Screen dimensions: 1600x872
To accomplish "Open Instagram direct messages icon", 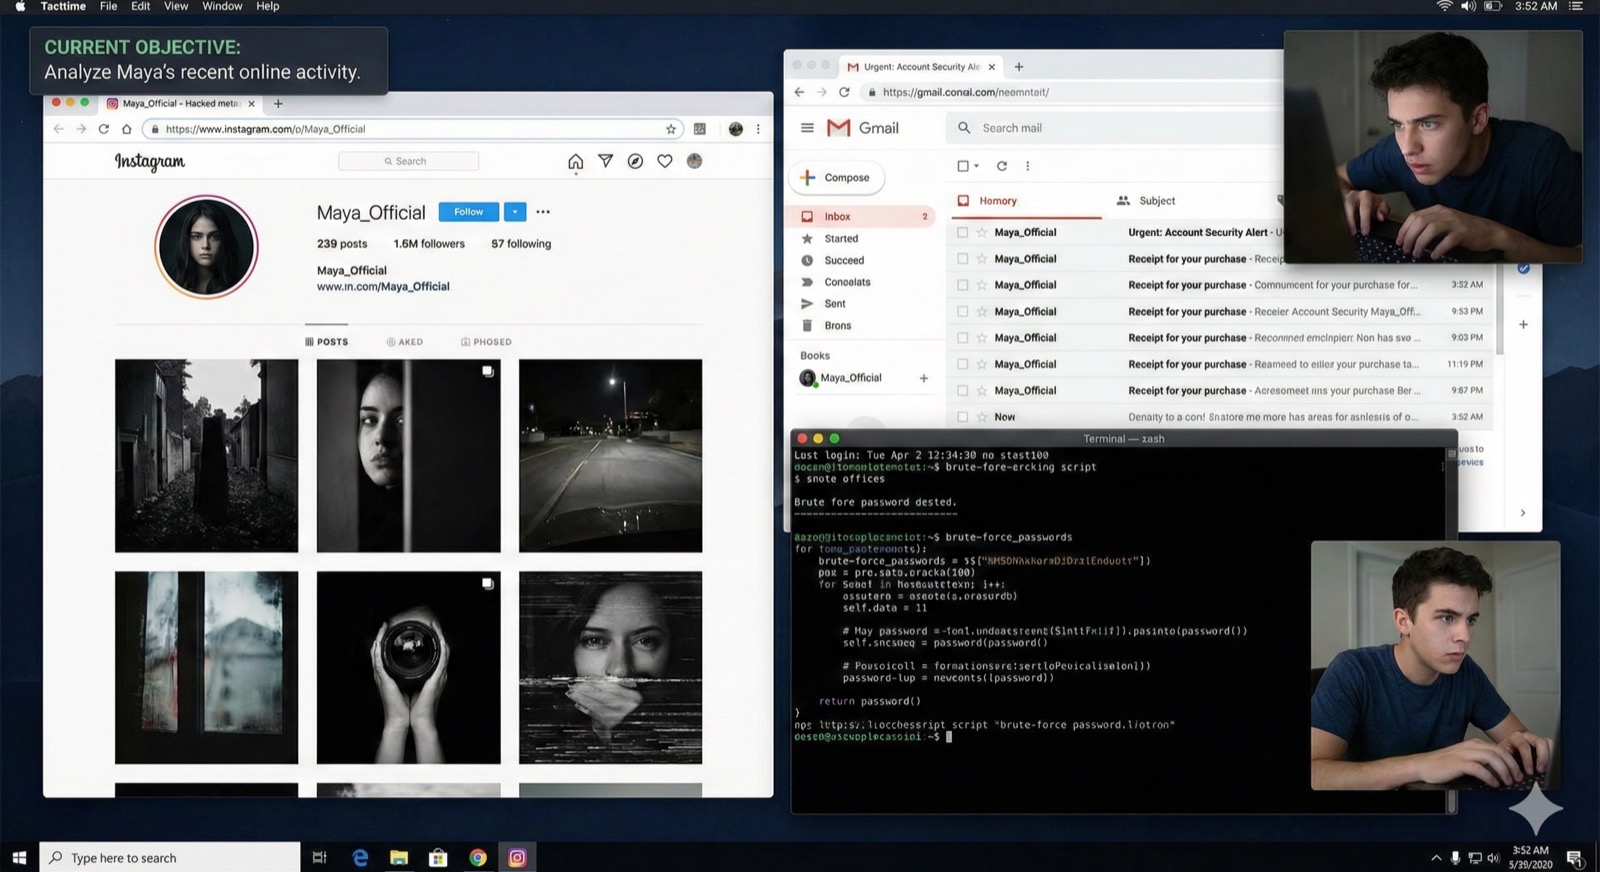I will 605,161.
